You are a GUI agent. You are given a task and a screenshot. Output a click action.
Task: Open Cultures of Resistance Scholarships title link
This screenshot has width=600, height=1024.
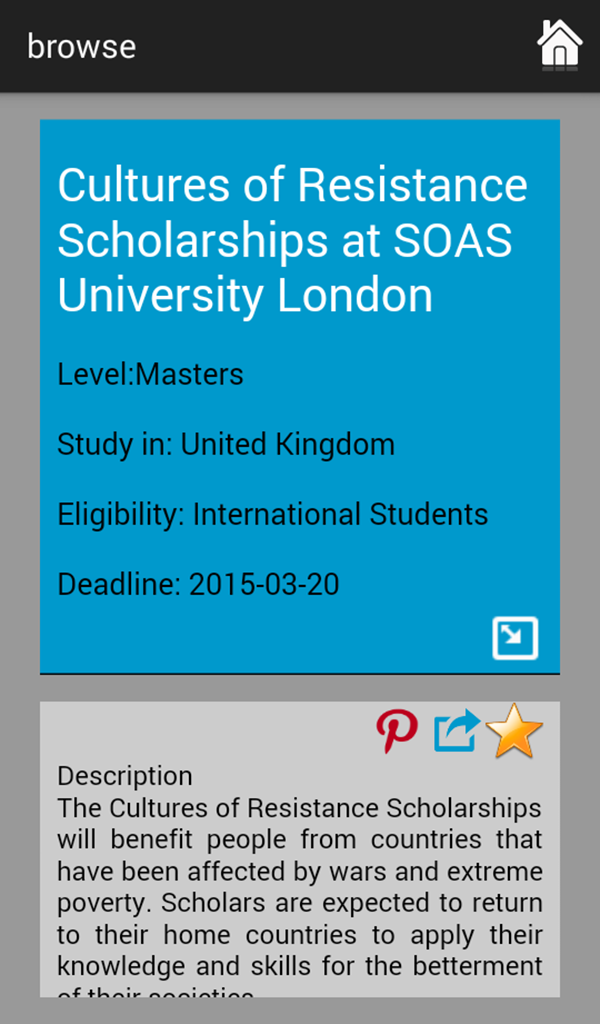(290, 240)
